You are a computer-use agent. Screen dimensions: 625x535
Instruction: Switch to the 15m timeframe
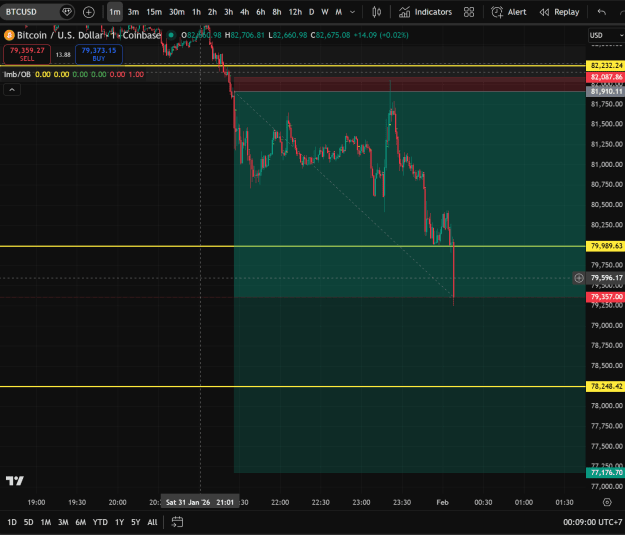click(154, 12)
